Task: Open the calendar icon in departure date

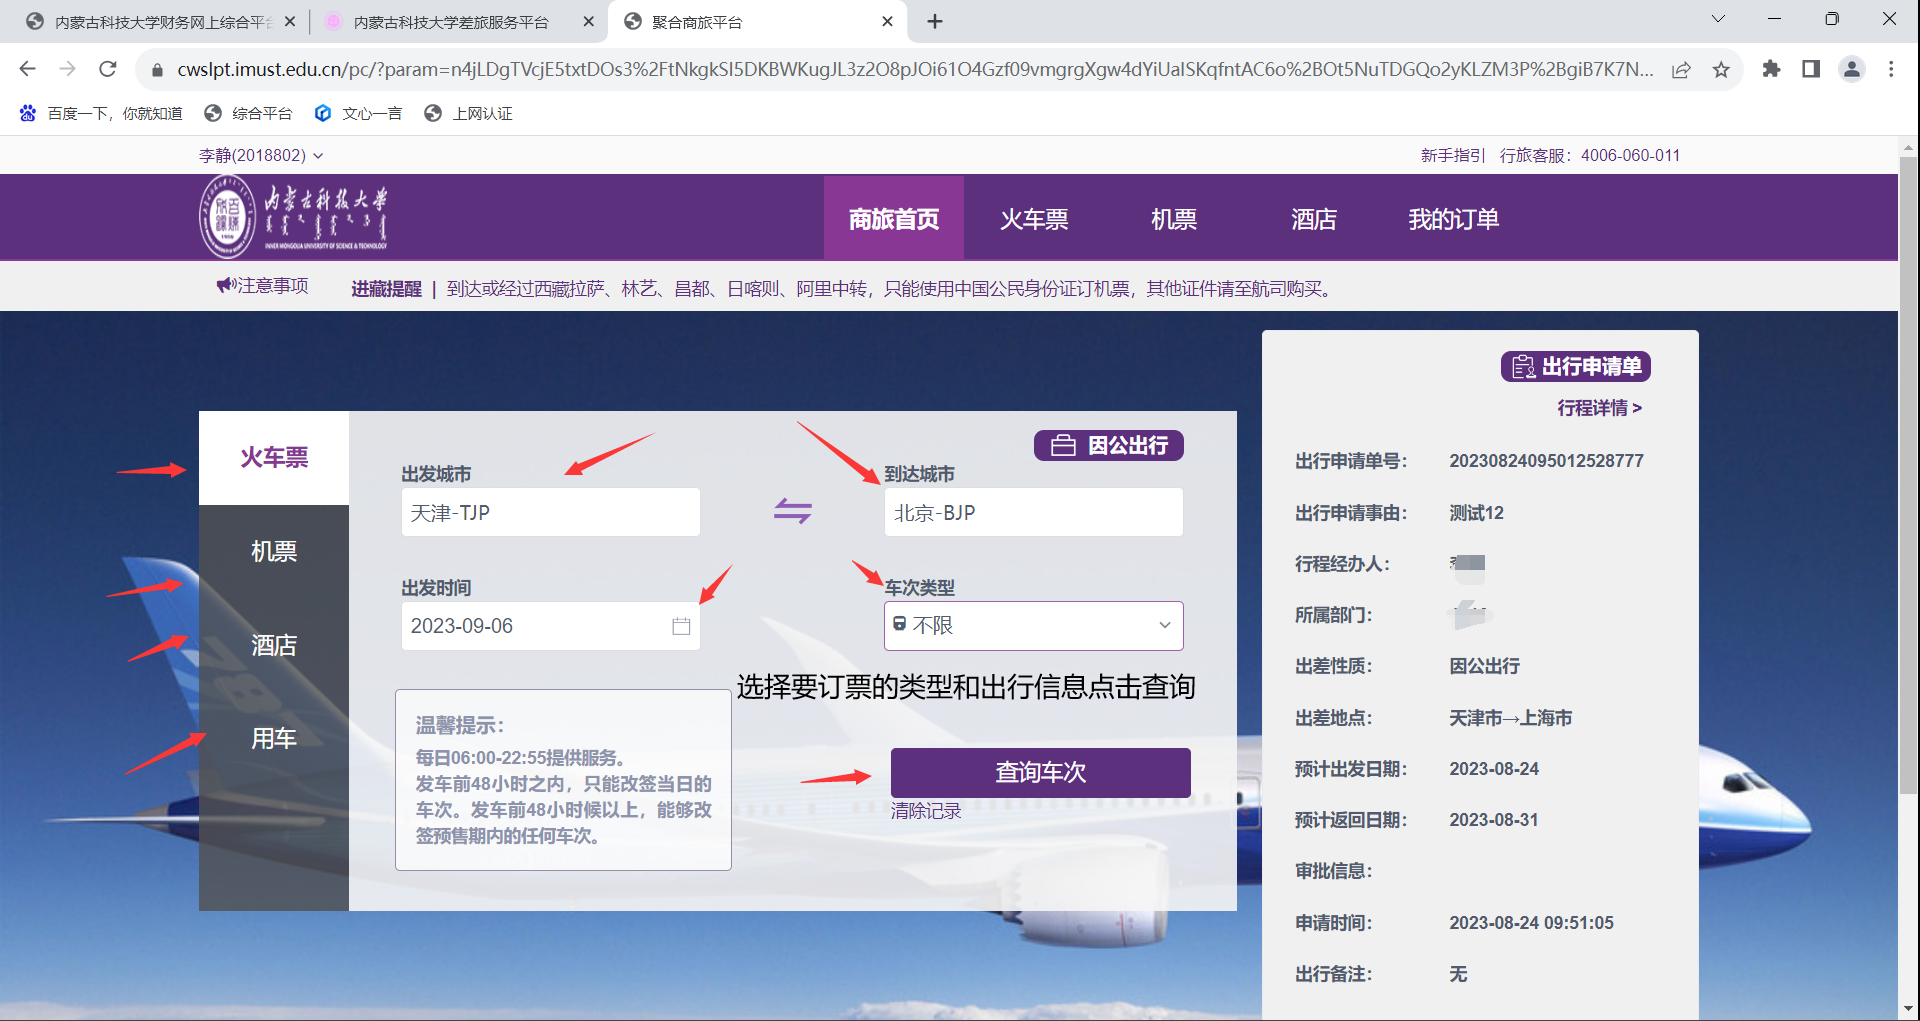Action: click(x=681, y=626)
